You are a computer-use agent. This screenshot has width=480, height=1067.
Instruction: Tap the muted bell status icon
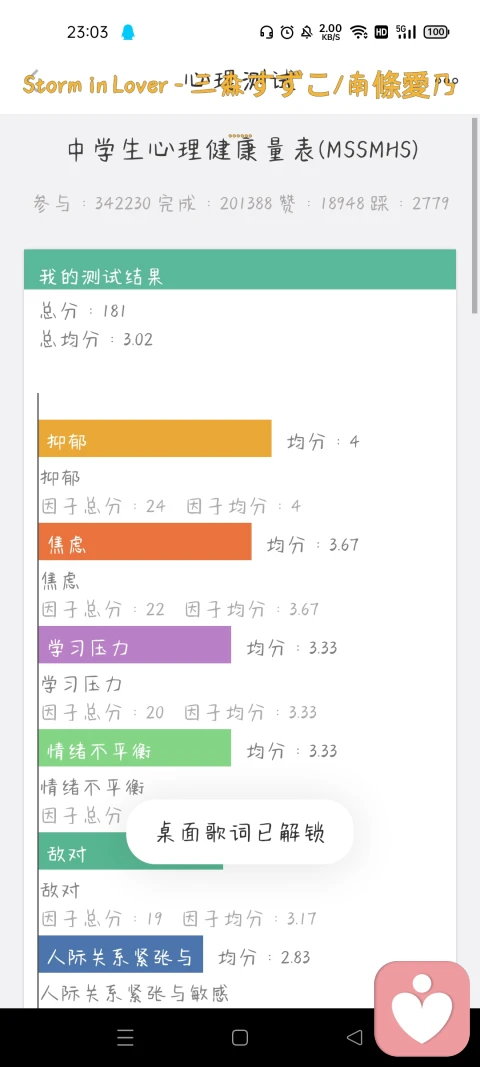(x=307, y=32)
